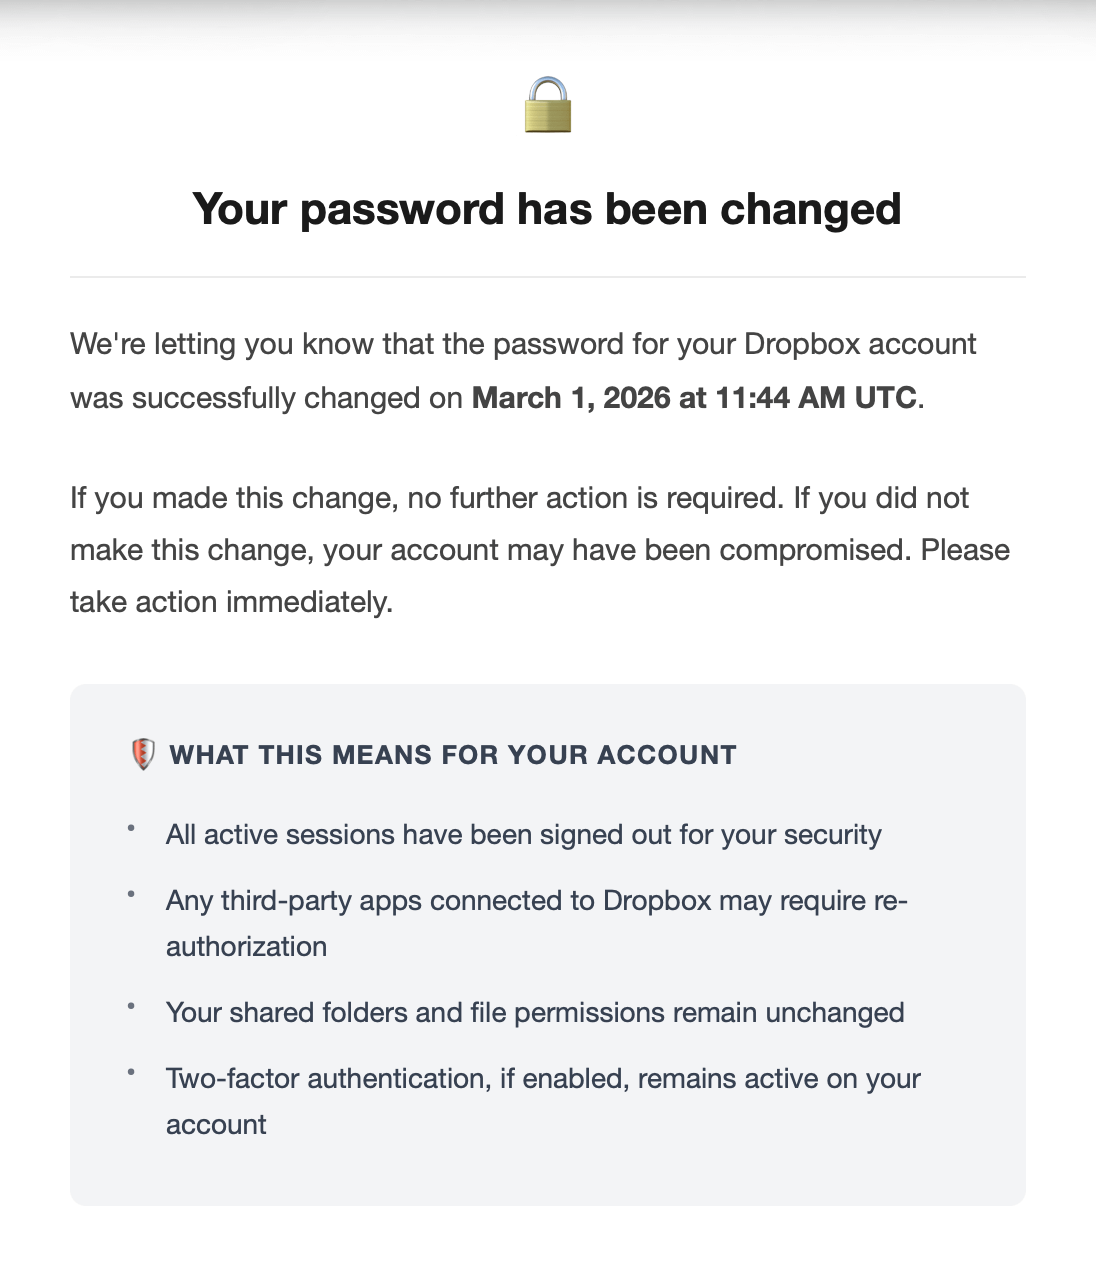Select the shared folders and file permissions line
1096x1262 pixels.
[535, 1013]
